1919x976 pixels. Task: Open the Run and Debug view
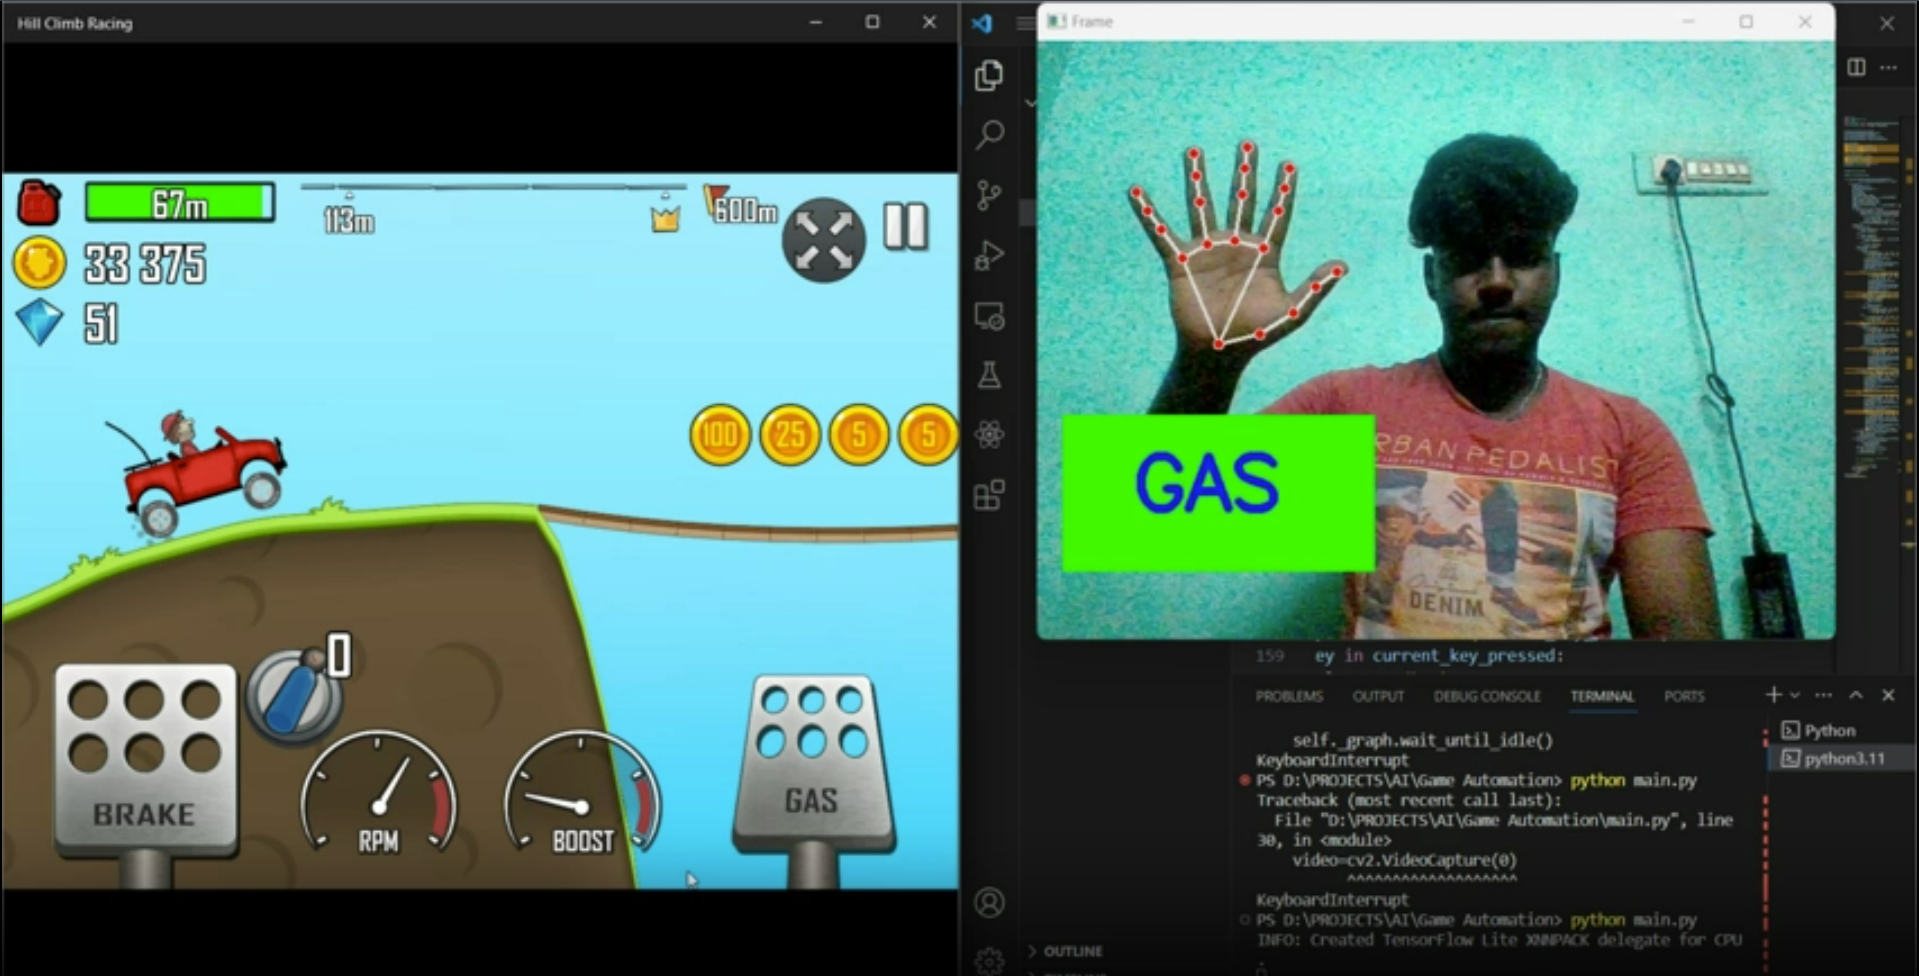(x=989, y=256)
